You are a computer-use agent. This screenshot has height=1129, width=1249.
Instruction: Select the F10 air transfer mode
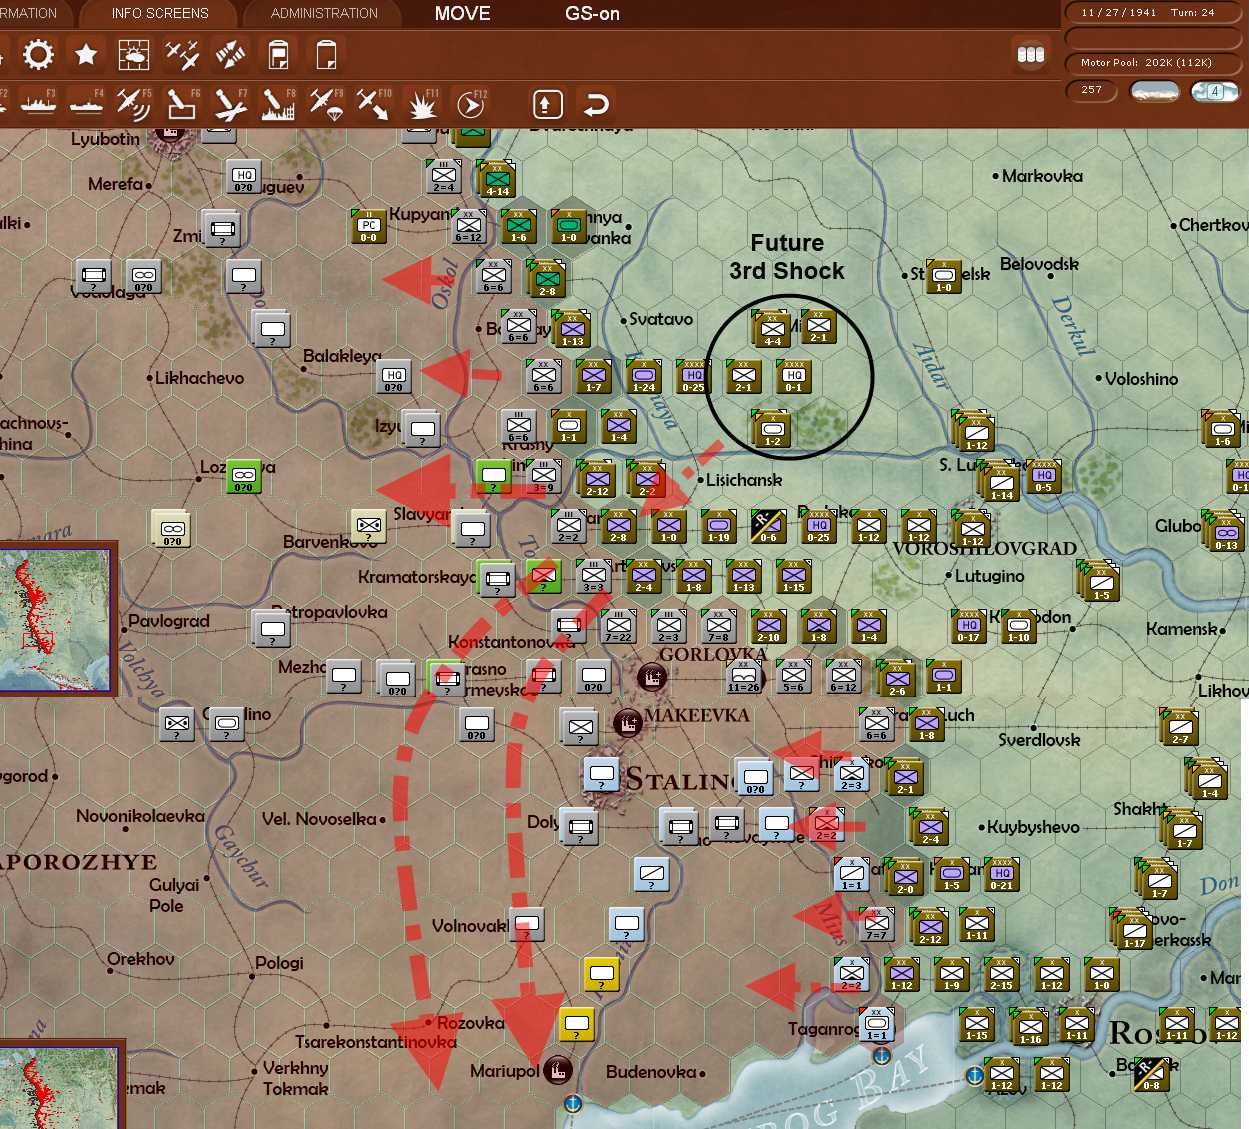click(374, 103)
